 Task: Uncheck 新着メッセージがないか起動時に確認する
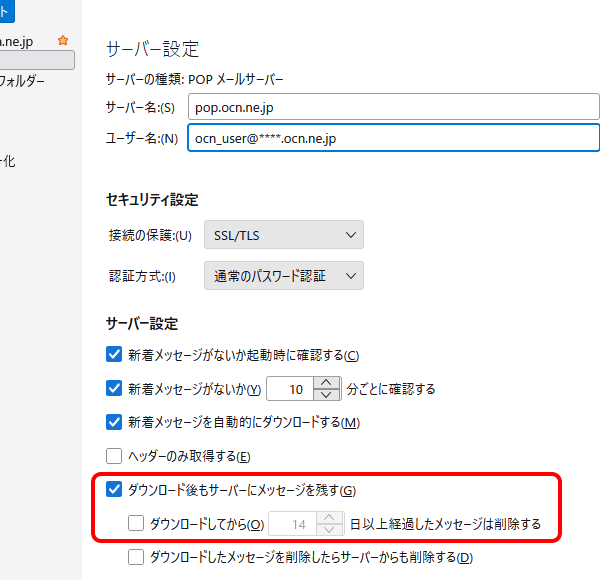pyautogui.click(x=114, y=354)
